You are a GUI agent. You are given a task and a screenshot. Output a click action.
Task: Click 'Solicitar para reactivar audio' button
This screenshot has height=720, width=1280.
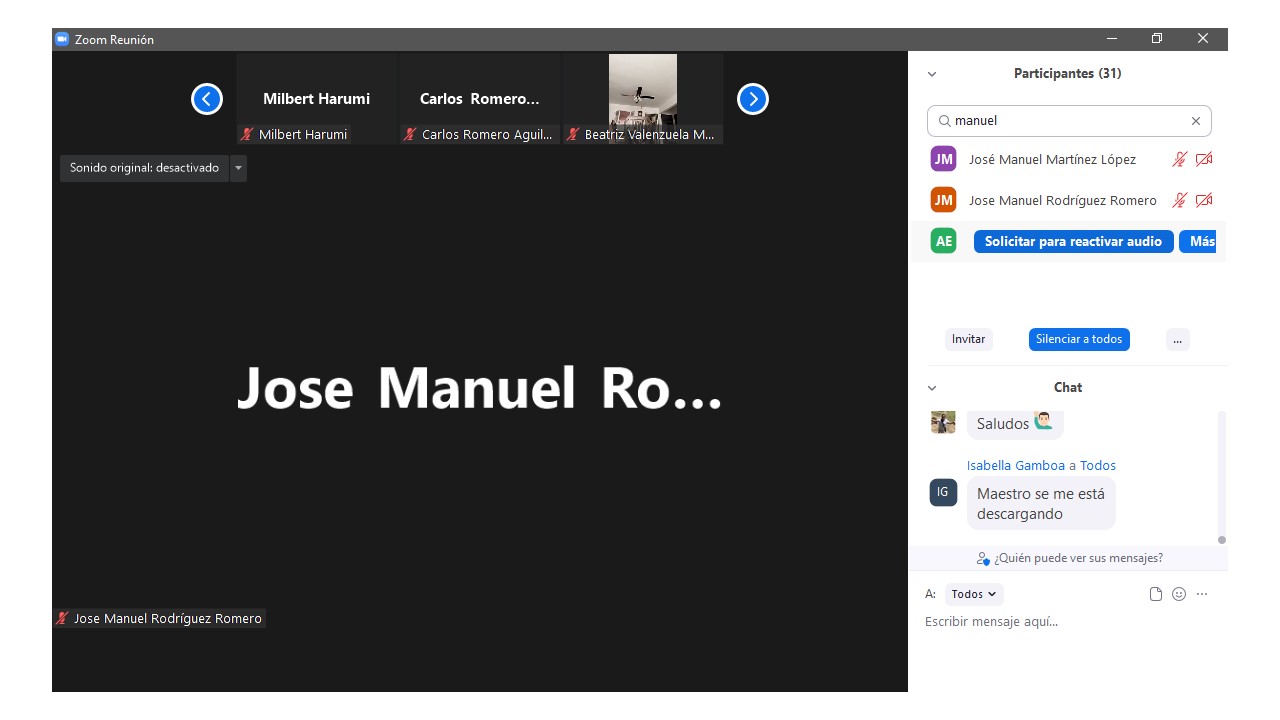(x=1073, y=241)
